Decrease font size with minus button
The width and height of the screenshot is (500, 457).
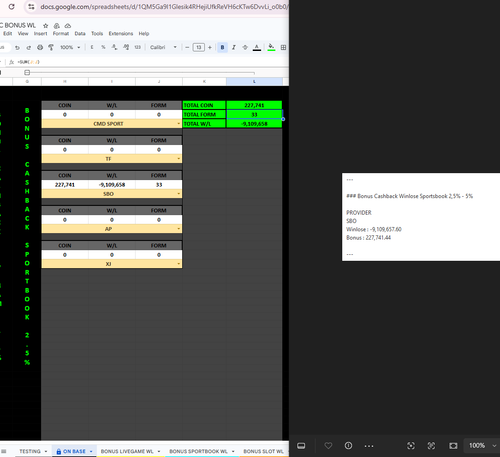pos(187,48)
